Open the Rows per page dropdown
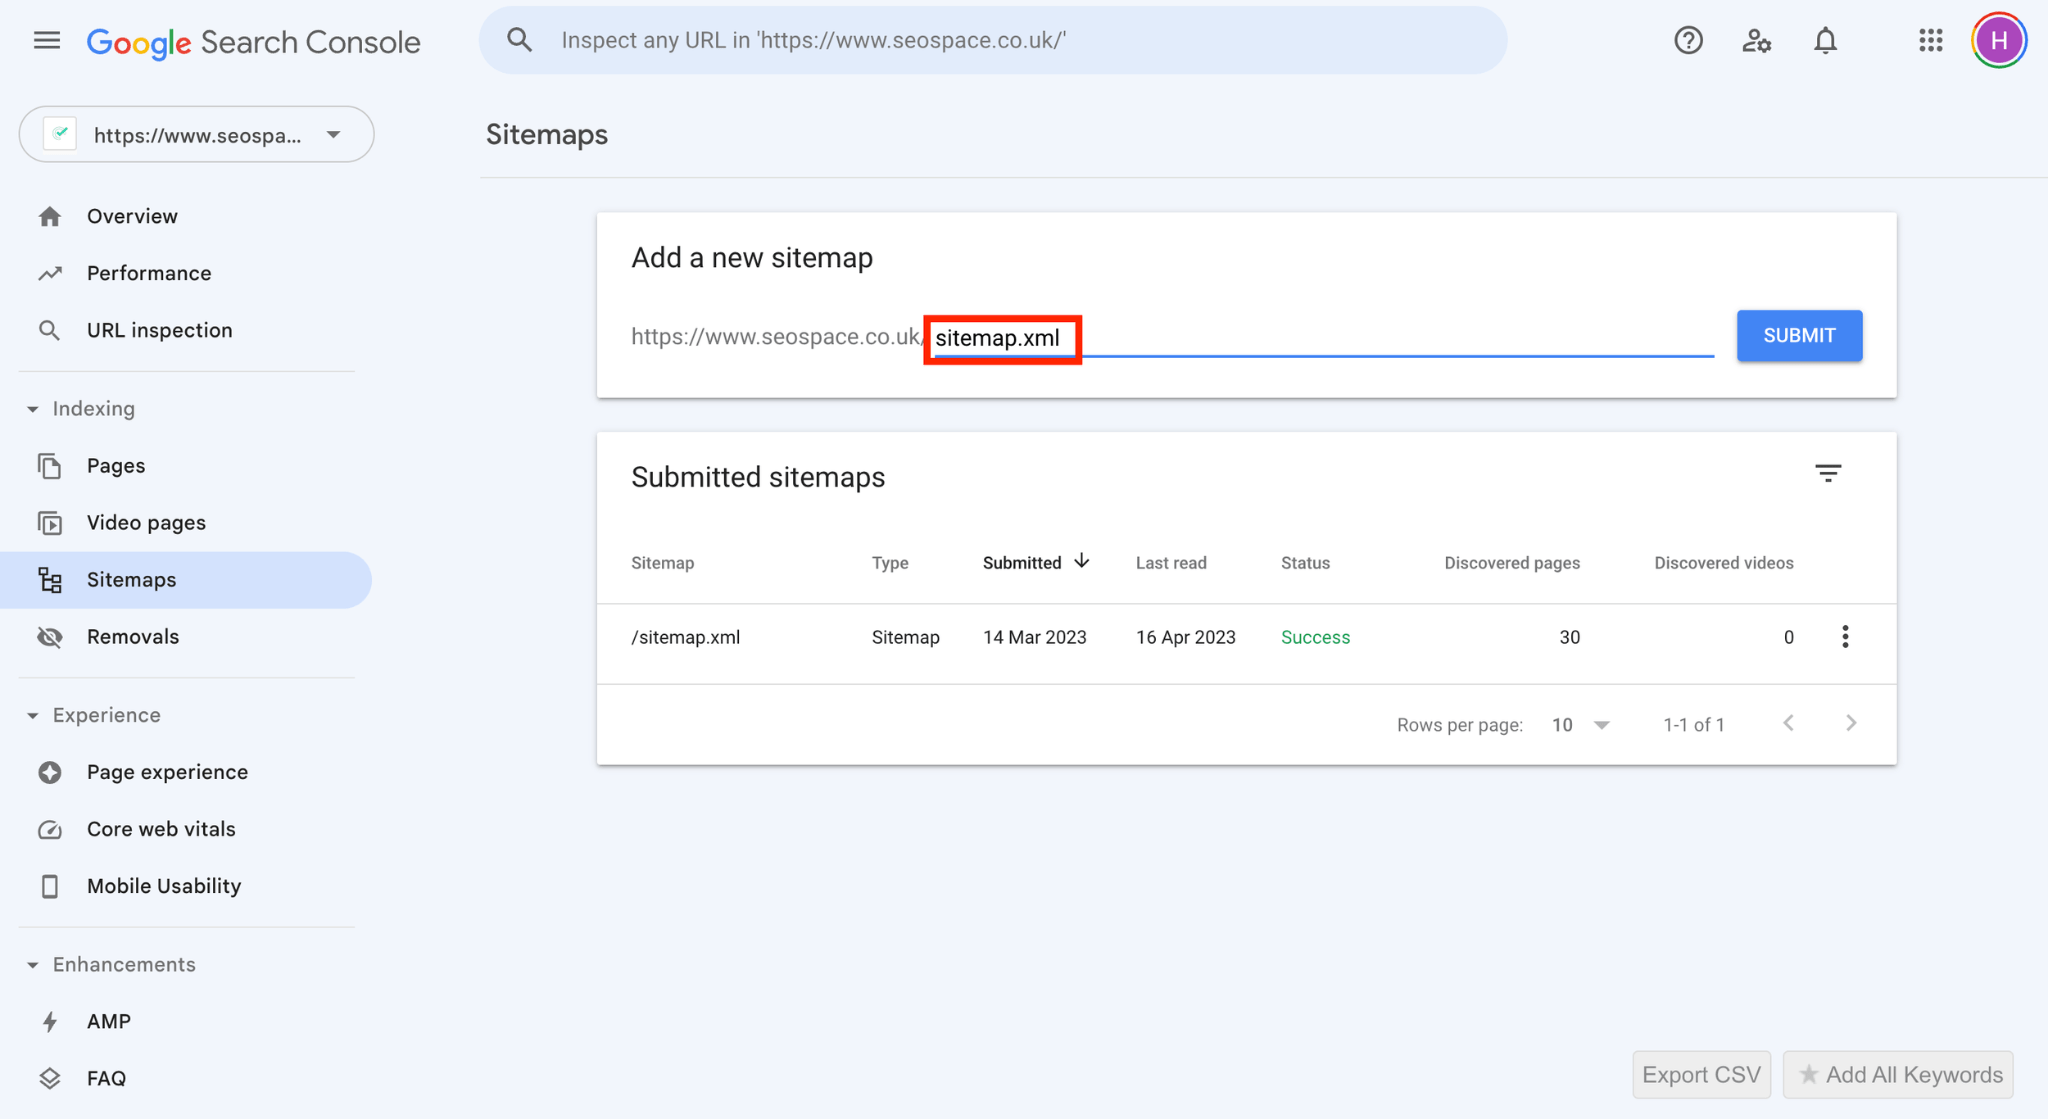Image resolution: width=2048 pixels, height=1119 pixels. 1581,725
